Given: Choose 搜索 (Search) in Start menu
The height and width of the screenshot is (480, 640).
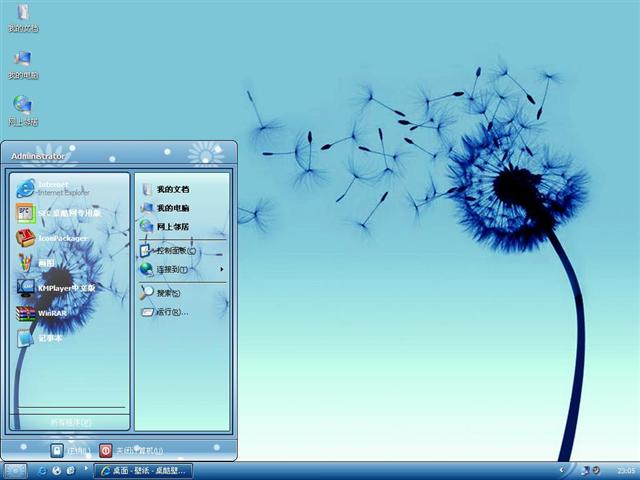Looking at the screenshot, I should tap(166, 293).
